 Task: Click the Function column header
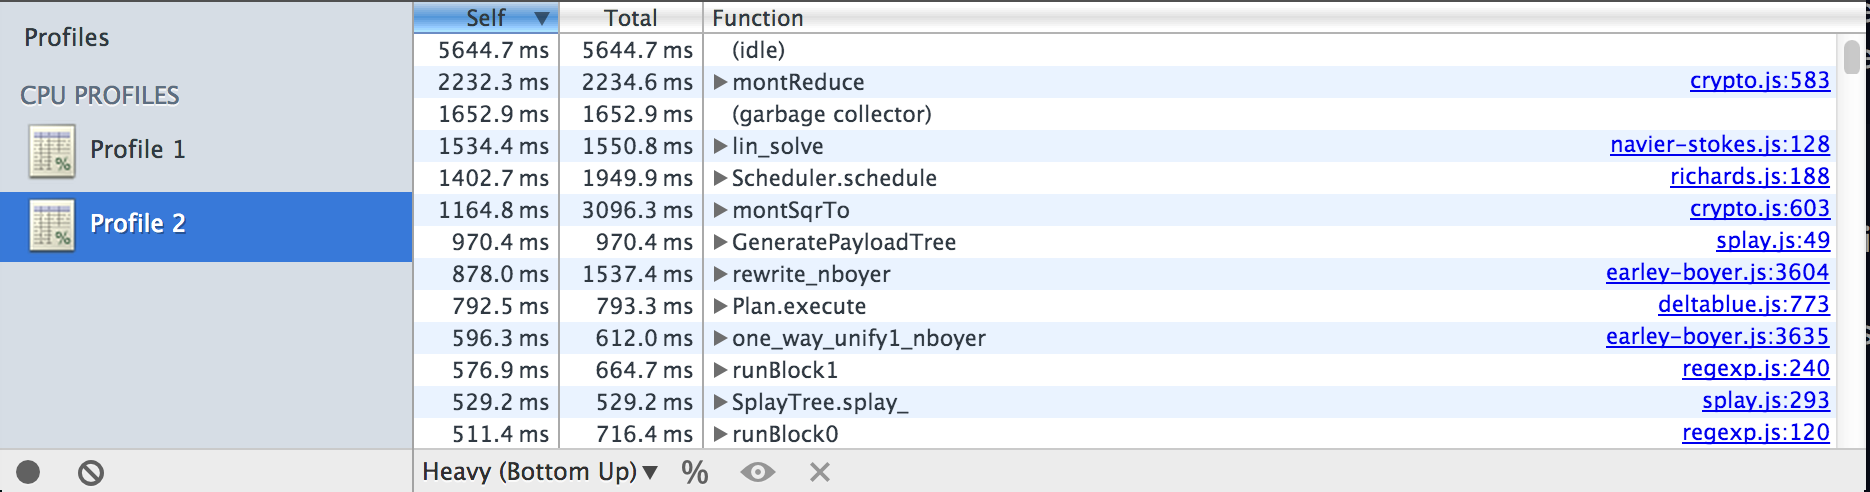(757, 18)
